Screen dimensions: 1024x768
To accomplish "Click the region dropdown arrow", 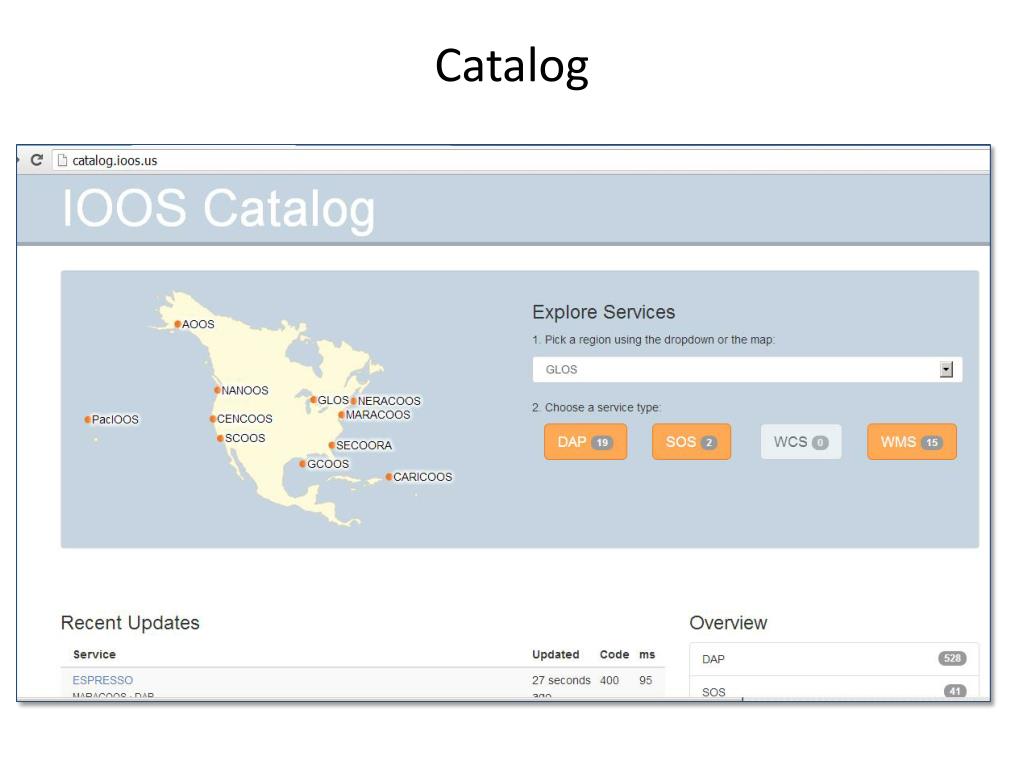I will pyautogui.click(x=946, y=370).
